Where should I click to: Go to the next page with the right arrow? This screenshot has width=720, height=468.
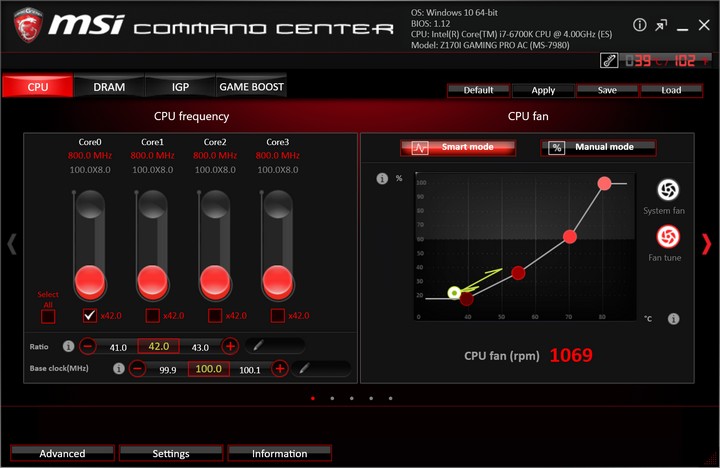pyautogui.click(x=706, y=244)
